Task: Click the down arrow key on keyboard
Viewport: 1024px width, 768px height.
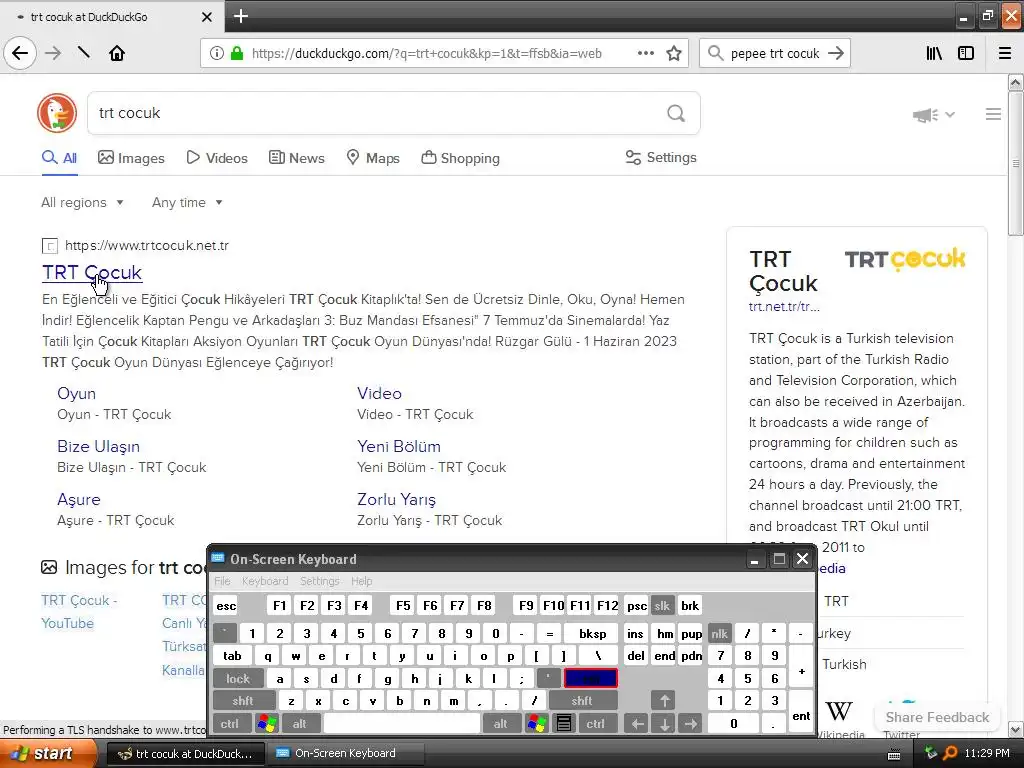Action: pos(664,724)
